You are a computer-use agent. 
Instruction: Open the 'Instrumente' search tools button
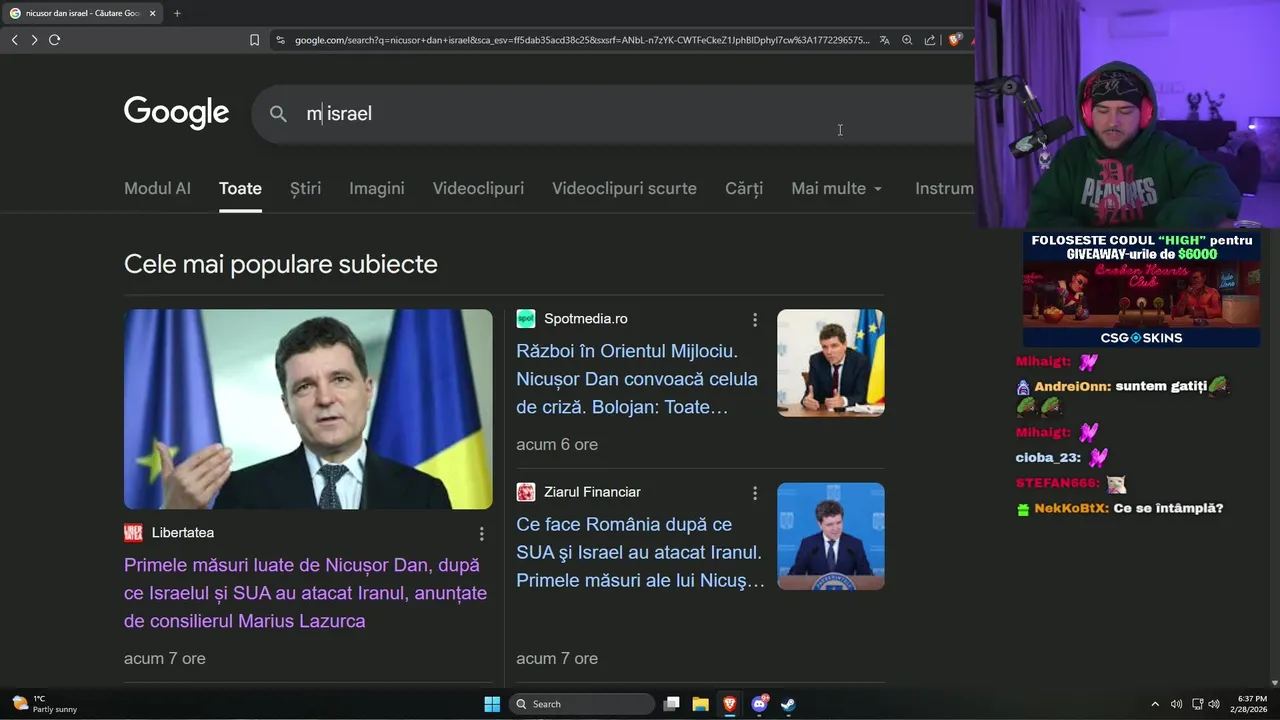tap(944, 188)
